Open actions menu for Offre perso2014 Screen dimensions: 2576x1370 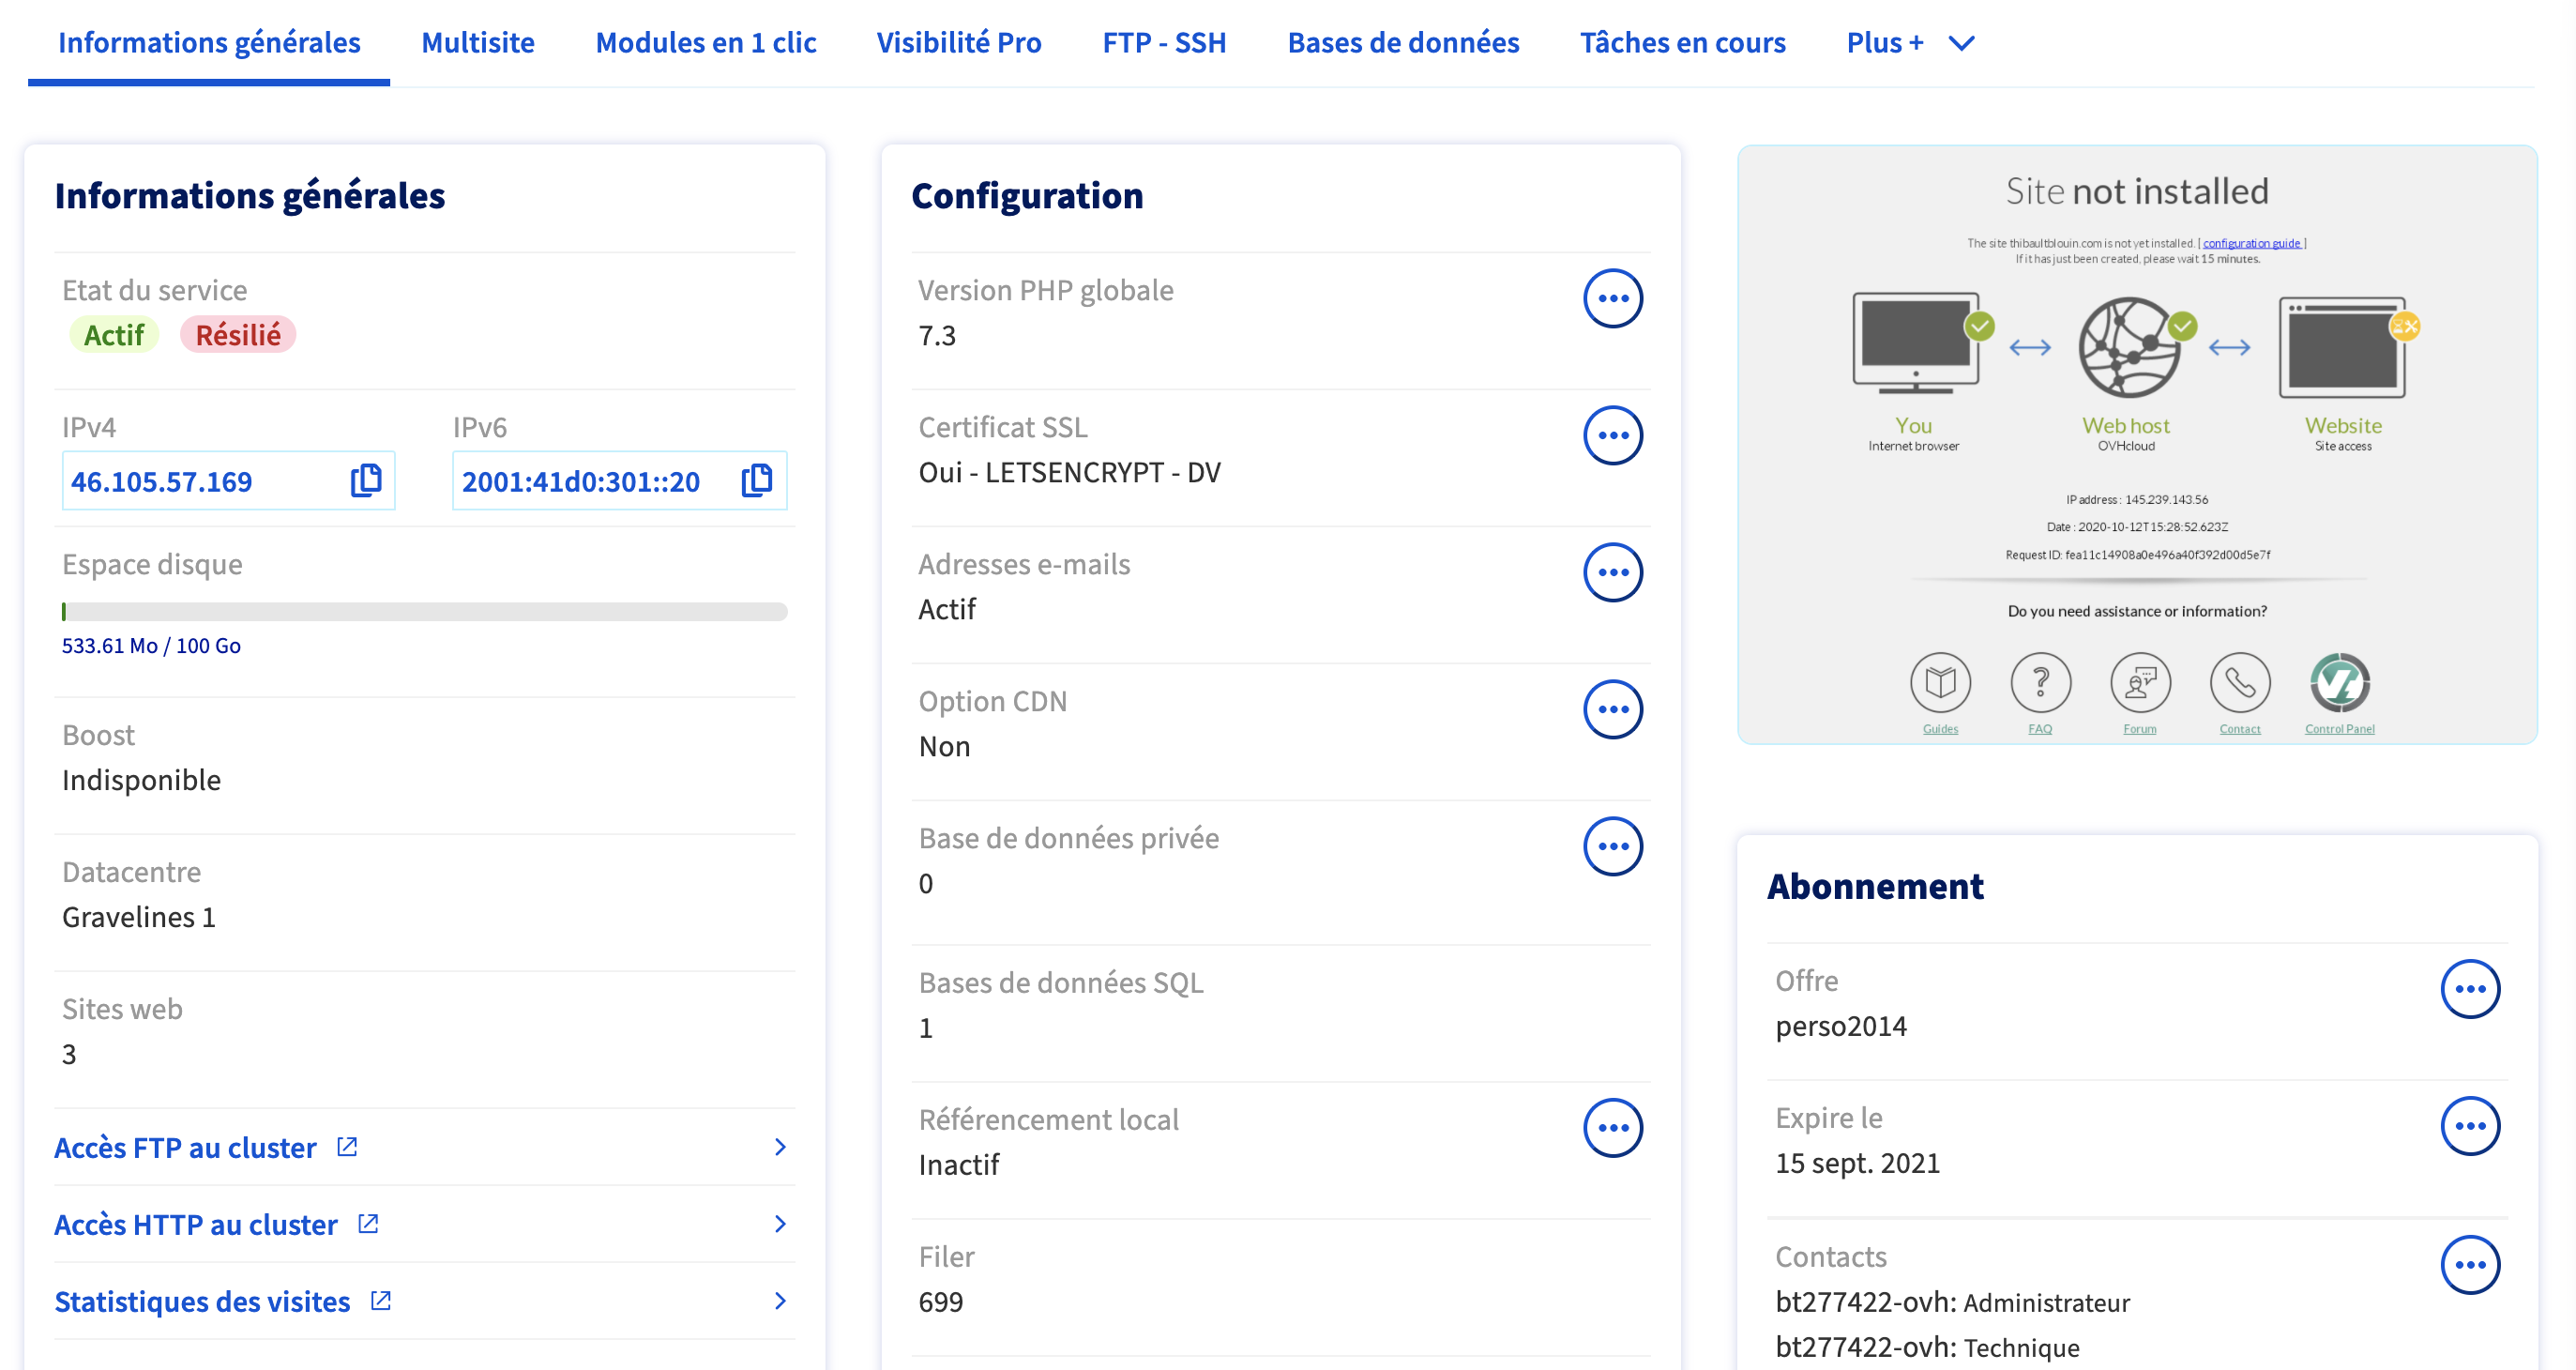(2469, 989)
